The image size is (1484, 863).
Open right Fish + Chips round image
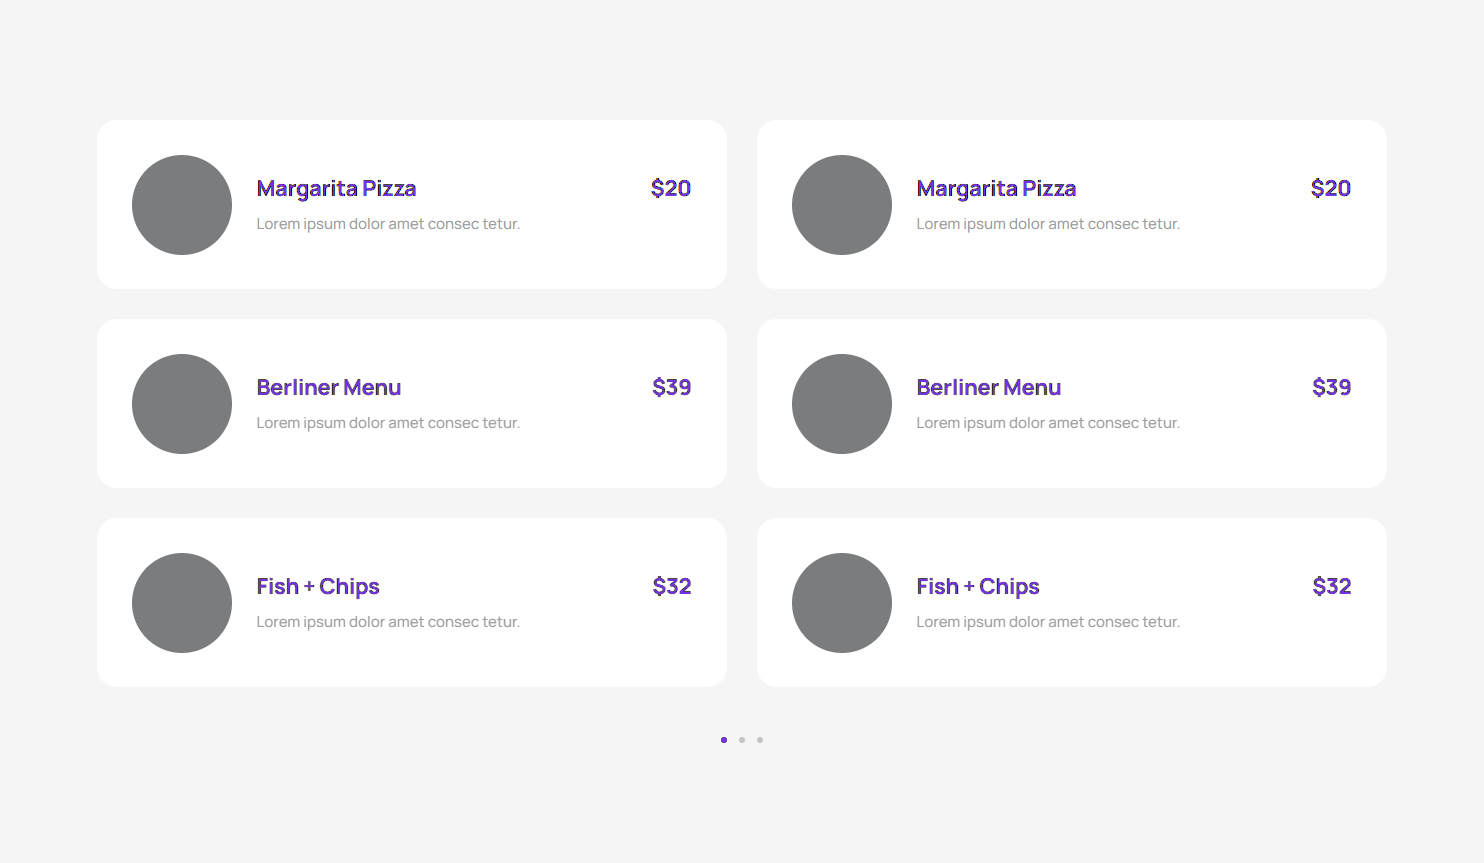coord(842,603)
